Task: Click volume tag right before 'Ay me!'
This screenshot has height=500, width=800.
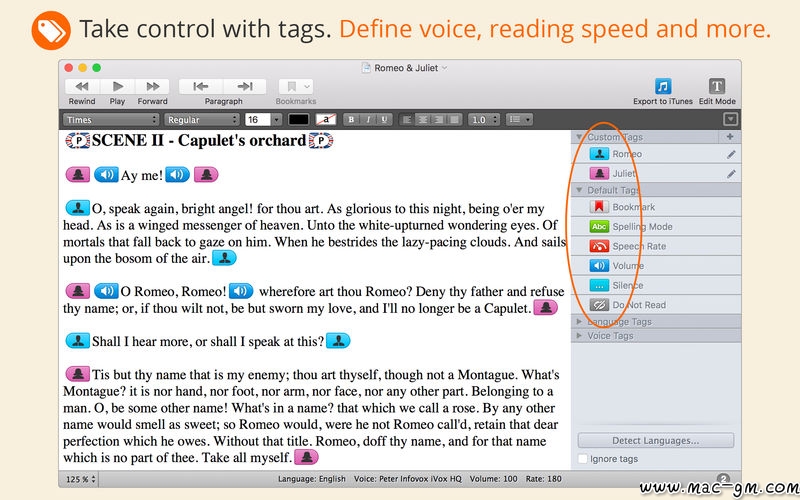Action: click(106, 175)
